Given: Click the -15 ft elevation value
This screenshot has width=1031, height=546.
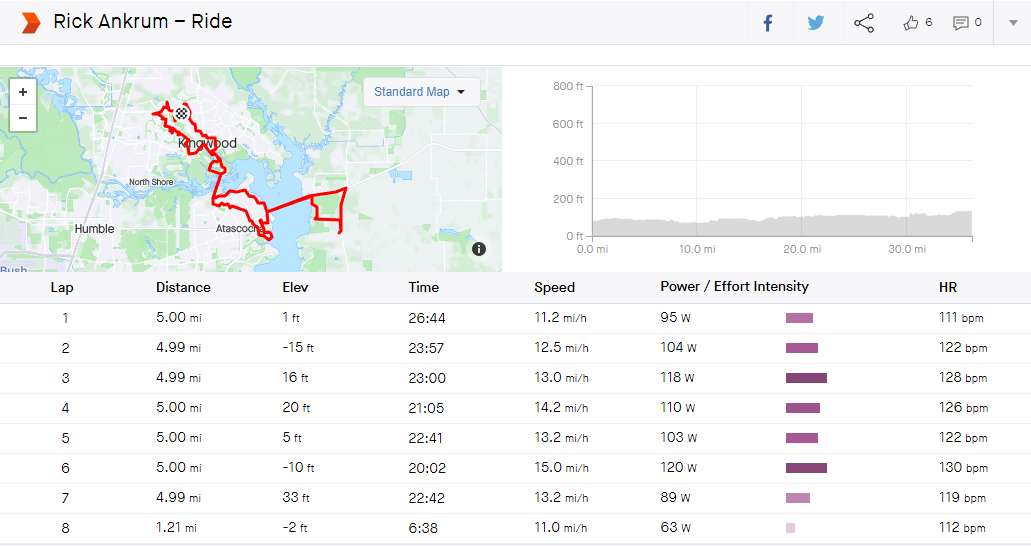Looking at the screenshot, I should (x=298, y=347).
